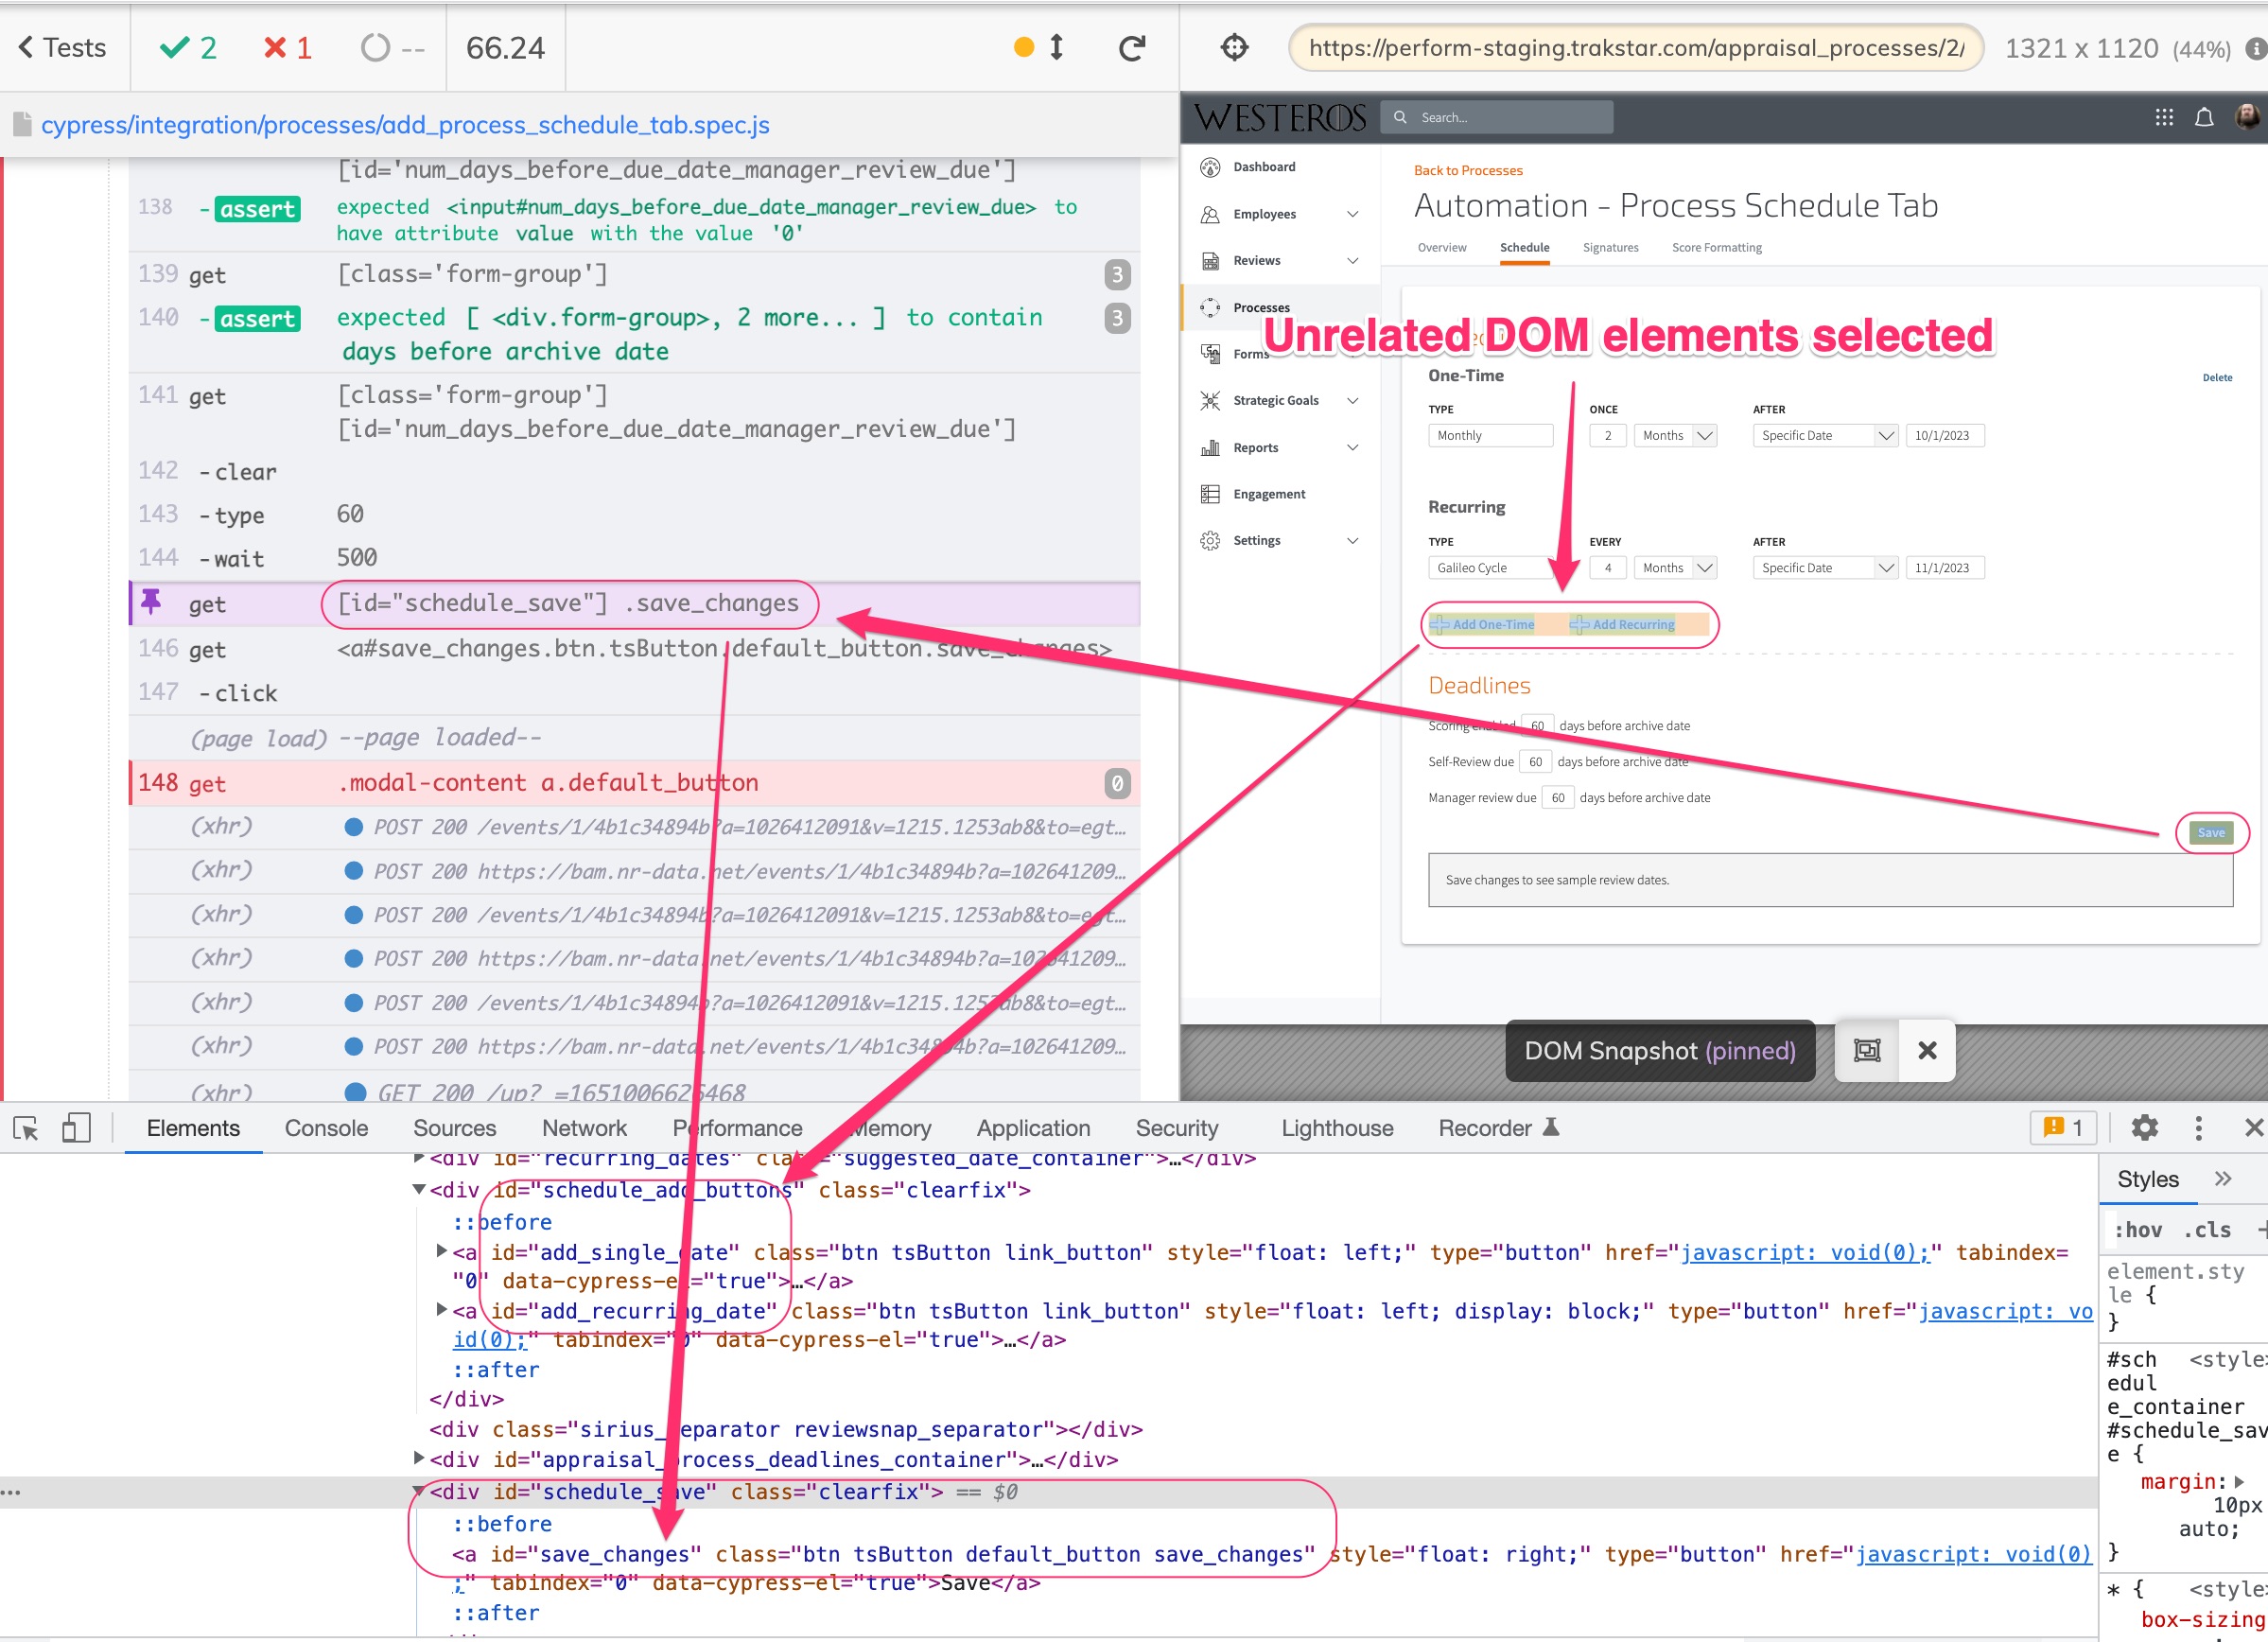Open DevTools settings gear icon
This screenshot has width=2268, height=1642.
(x=2144, y=1128)
